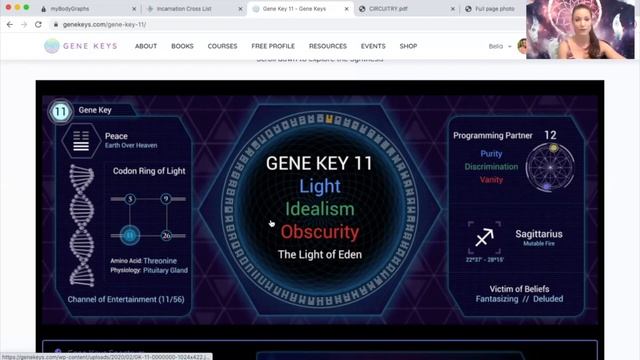This screenshot has height=360, width=640.
Task: Close the Gene Key 11 tab
Action: tap(347, 9)
